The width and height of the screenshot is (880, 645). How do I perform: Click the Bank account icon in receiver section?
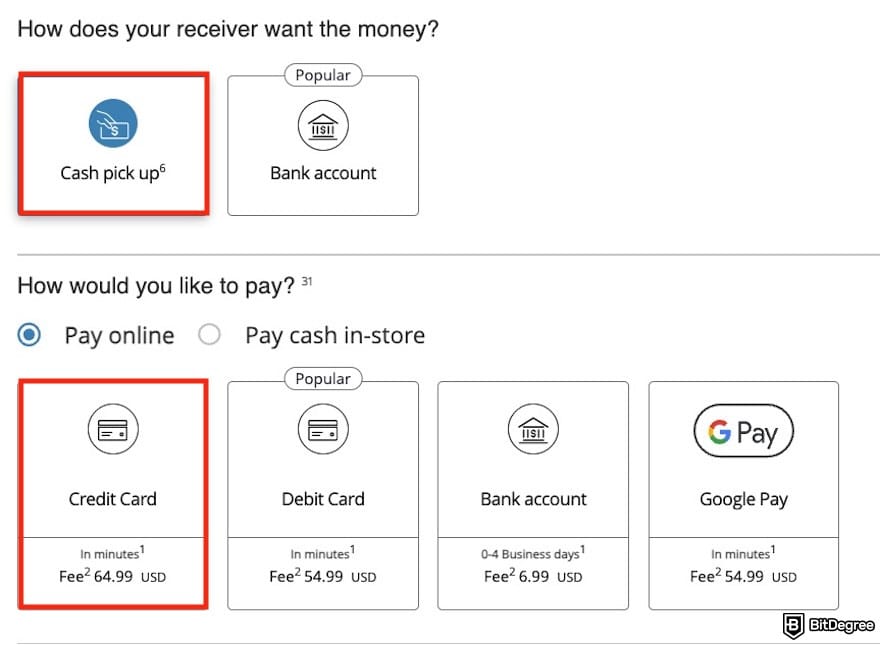pos(322,126)
